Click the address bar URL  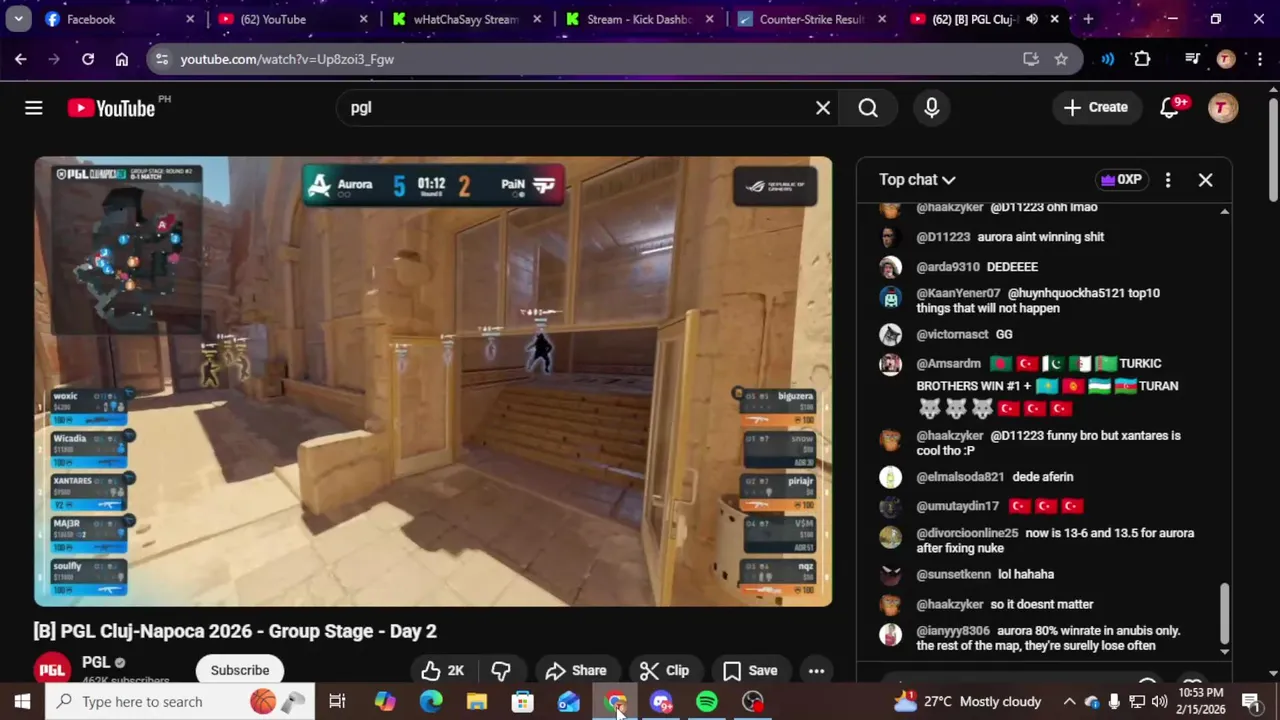(x=287, y=59)
